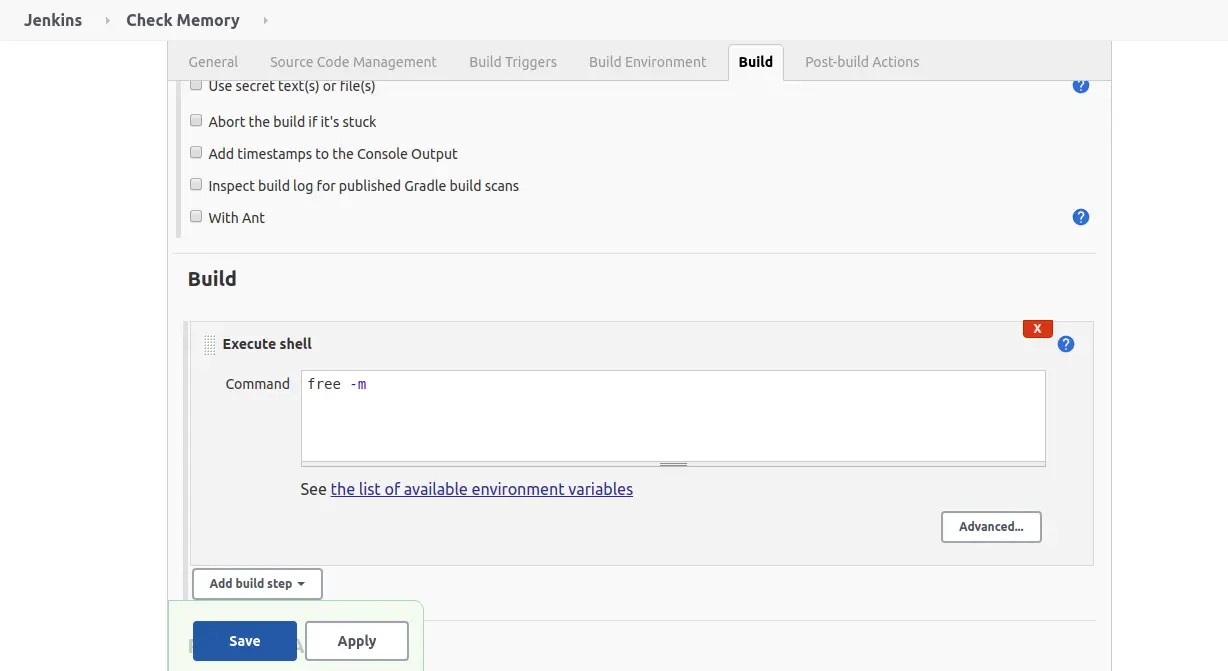Delete the Execute shell build step
Image resolution: width=1228 pixels, height=671 pixels.
tap(1037, 329)
